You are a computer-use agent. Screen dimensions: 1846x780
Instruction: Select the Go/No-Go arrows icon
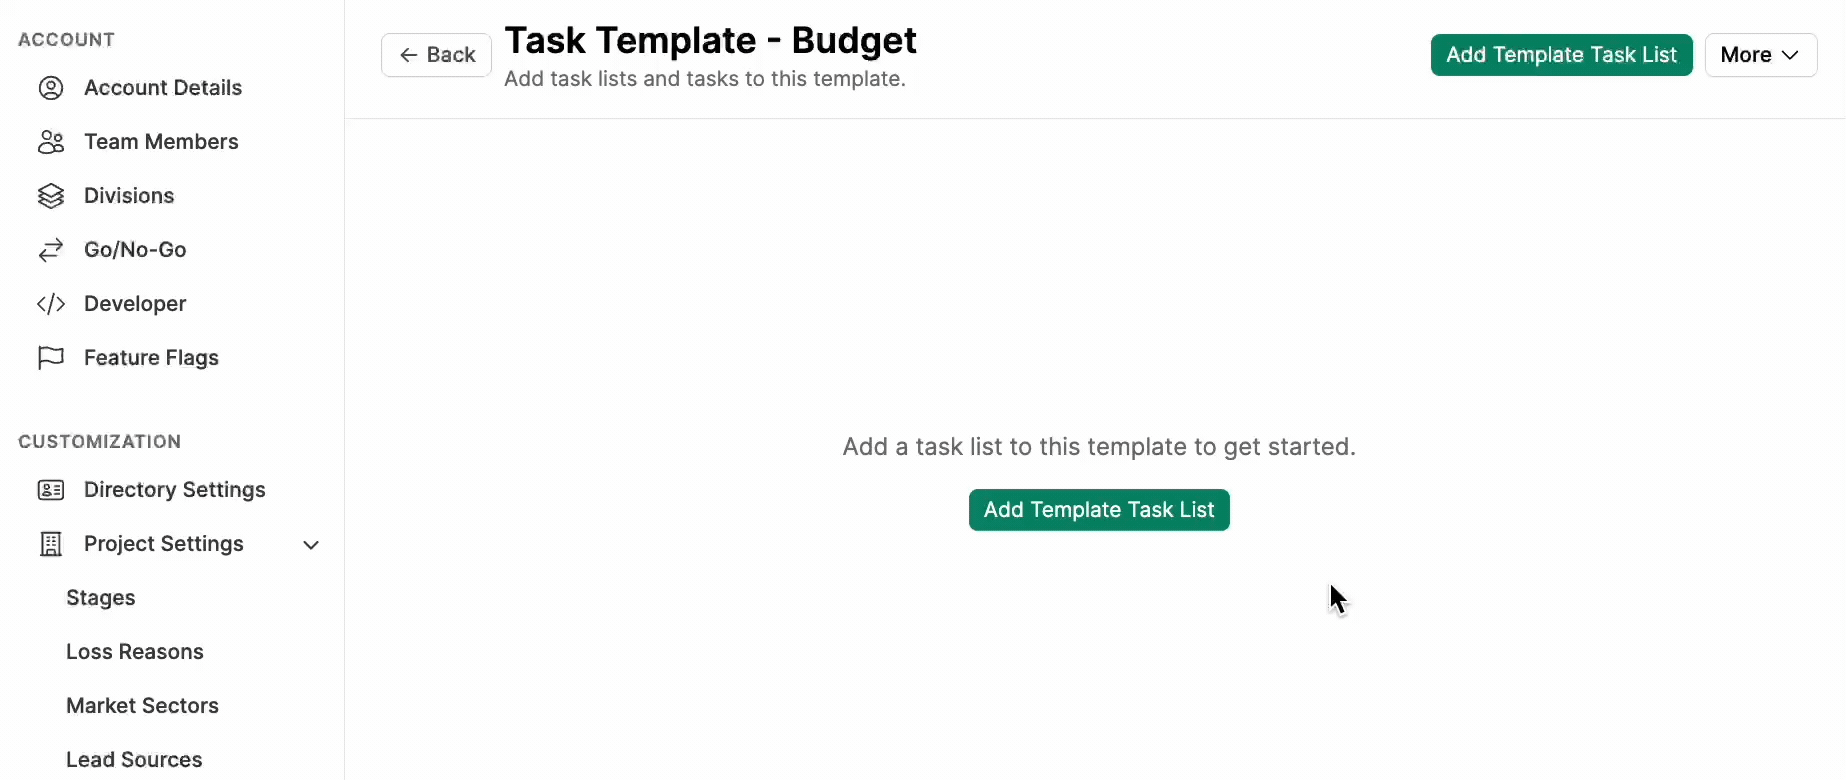point(50,250)
